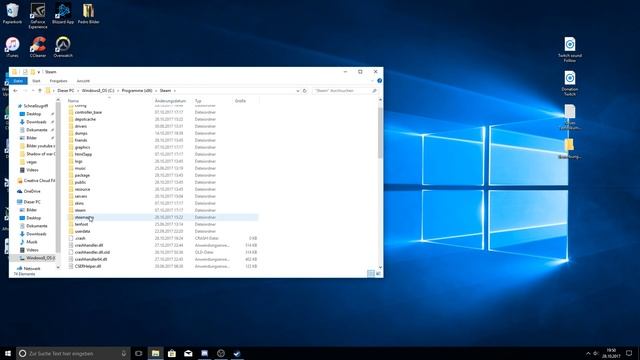Select the CSERHelper.dll file
Image resolution: width=640 pixels, height=360 pixels.
tap(88, 266)
